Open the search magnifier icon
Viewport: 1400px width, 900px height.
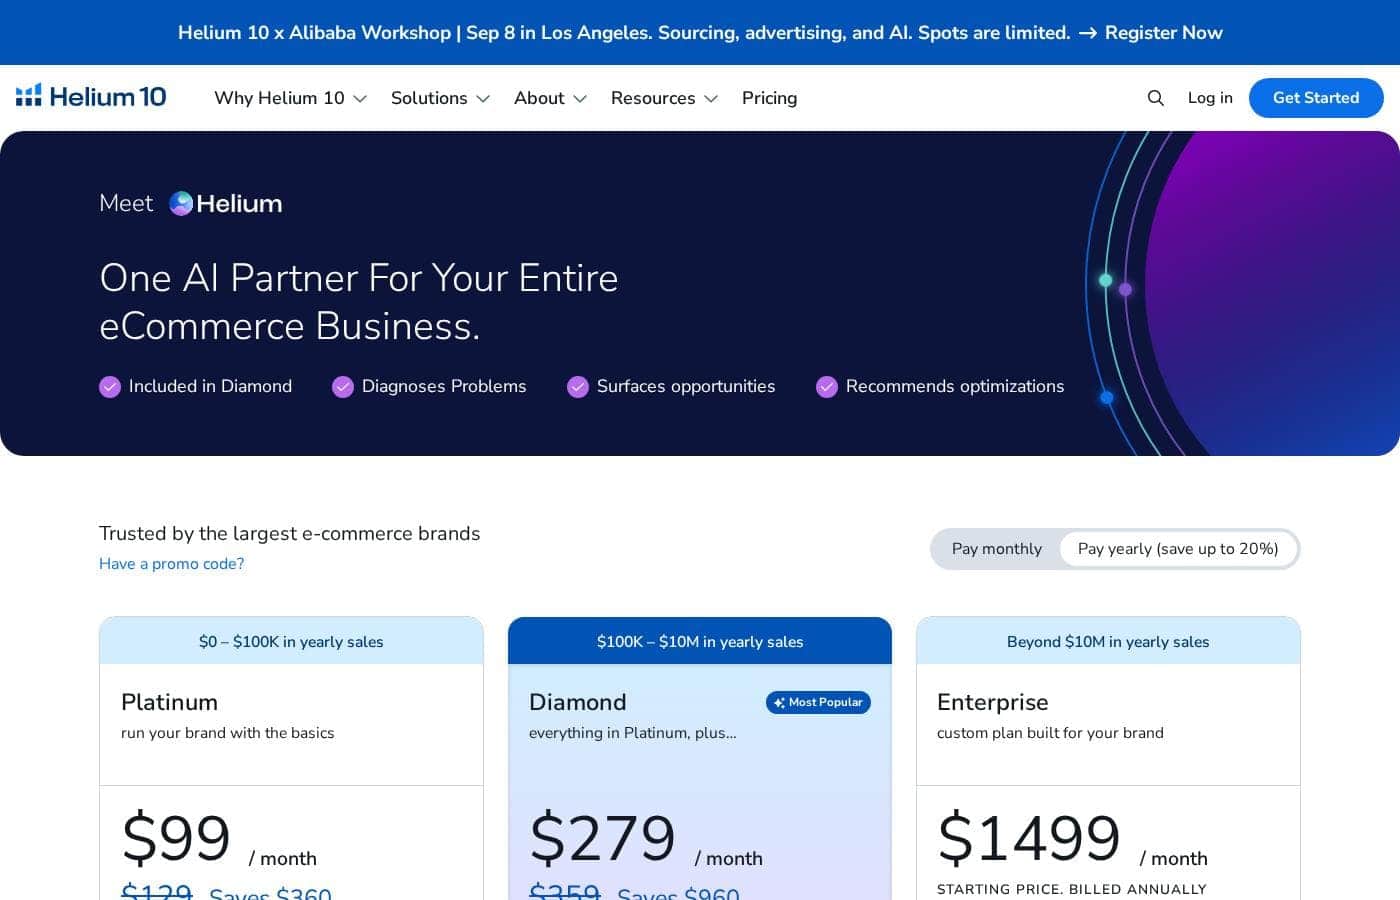tap(1156, 98)
